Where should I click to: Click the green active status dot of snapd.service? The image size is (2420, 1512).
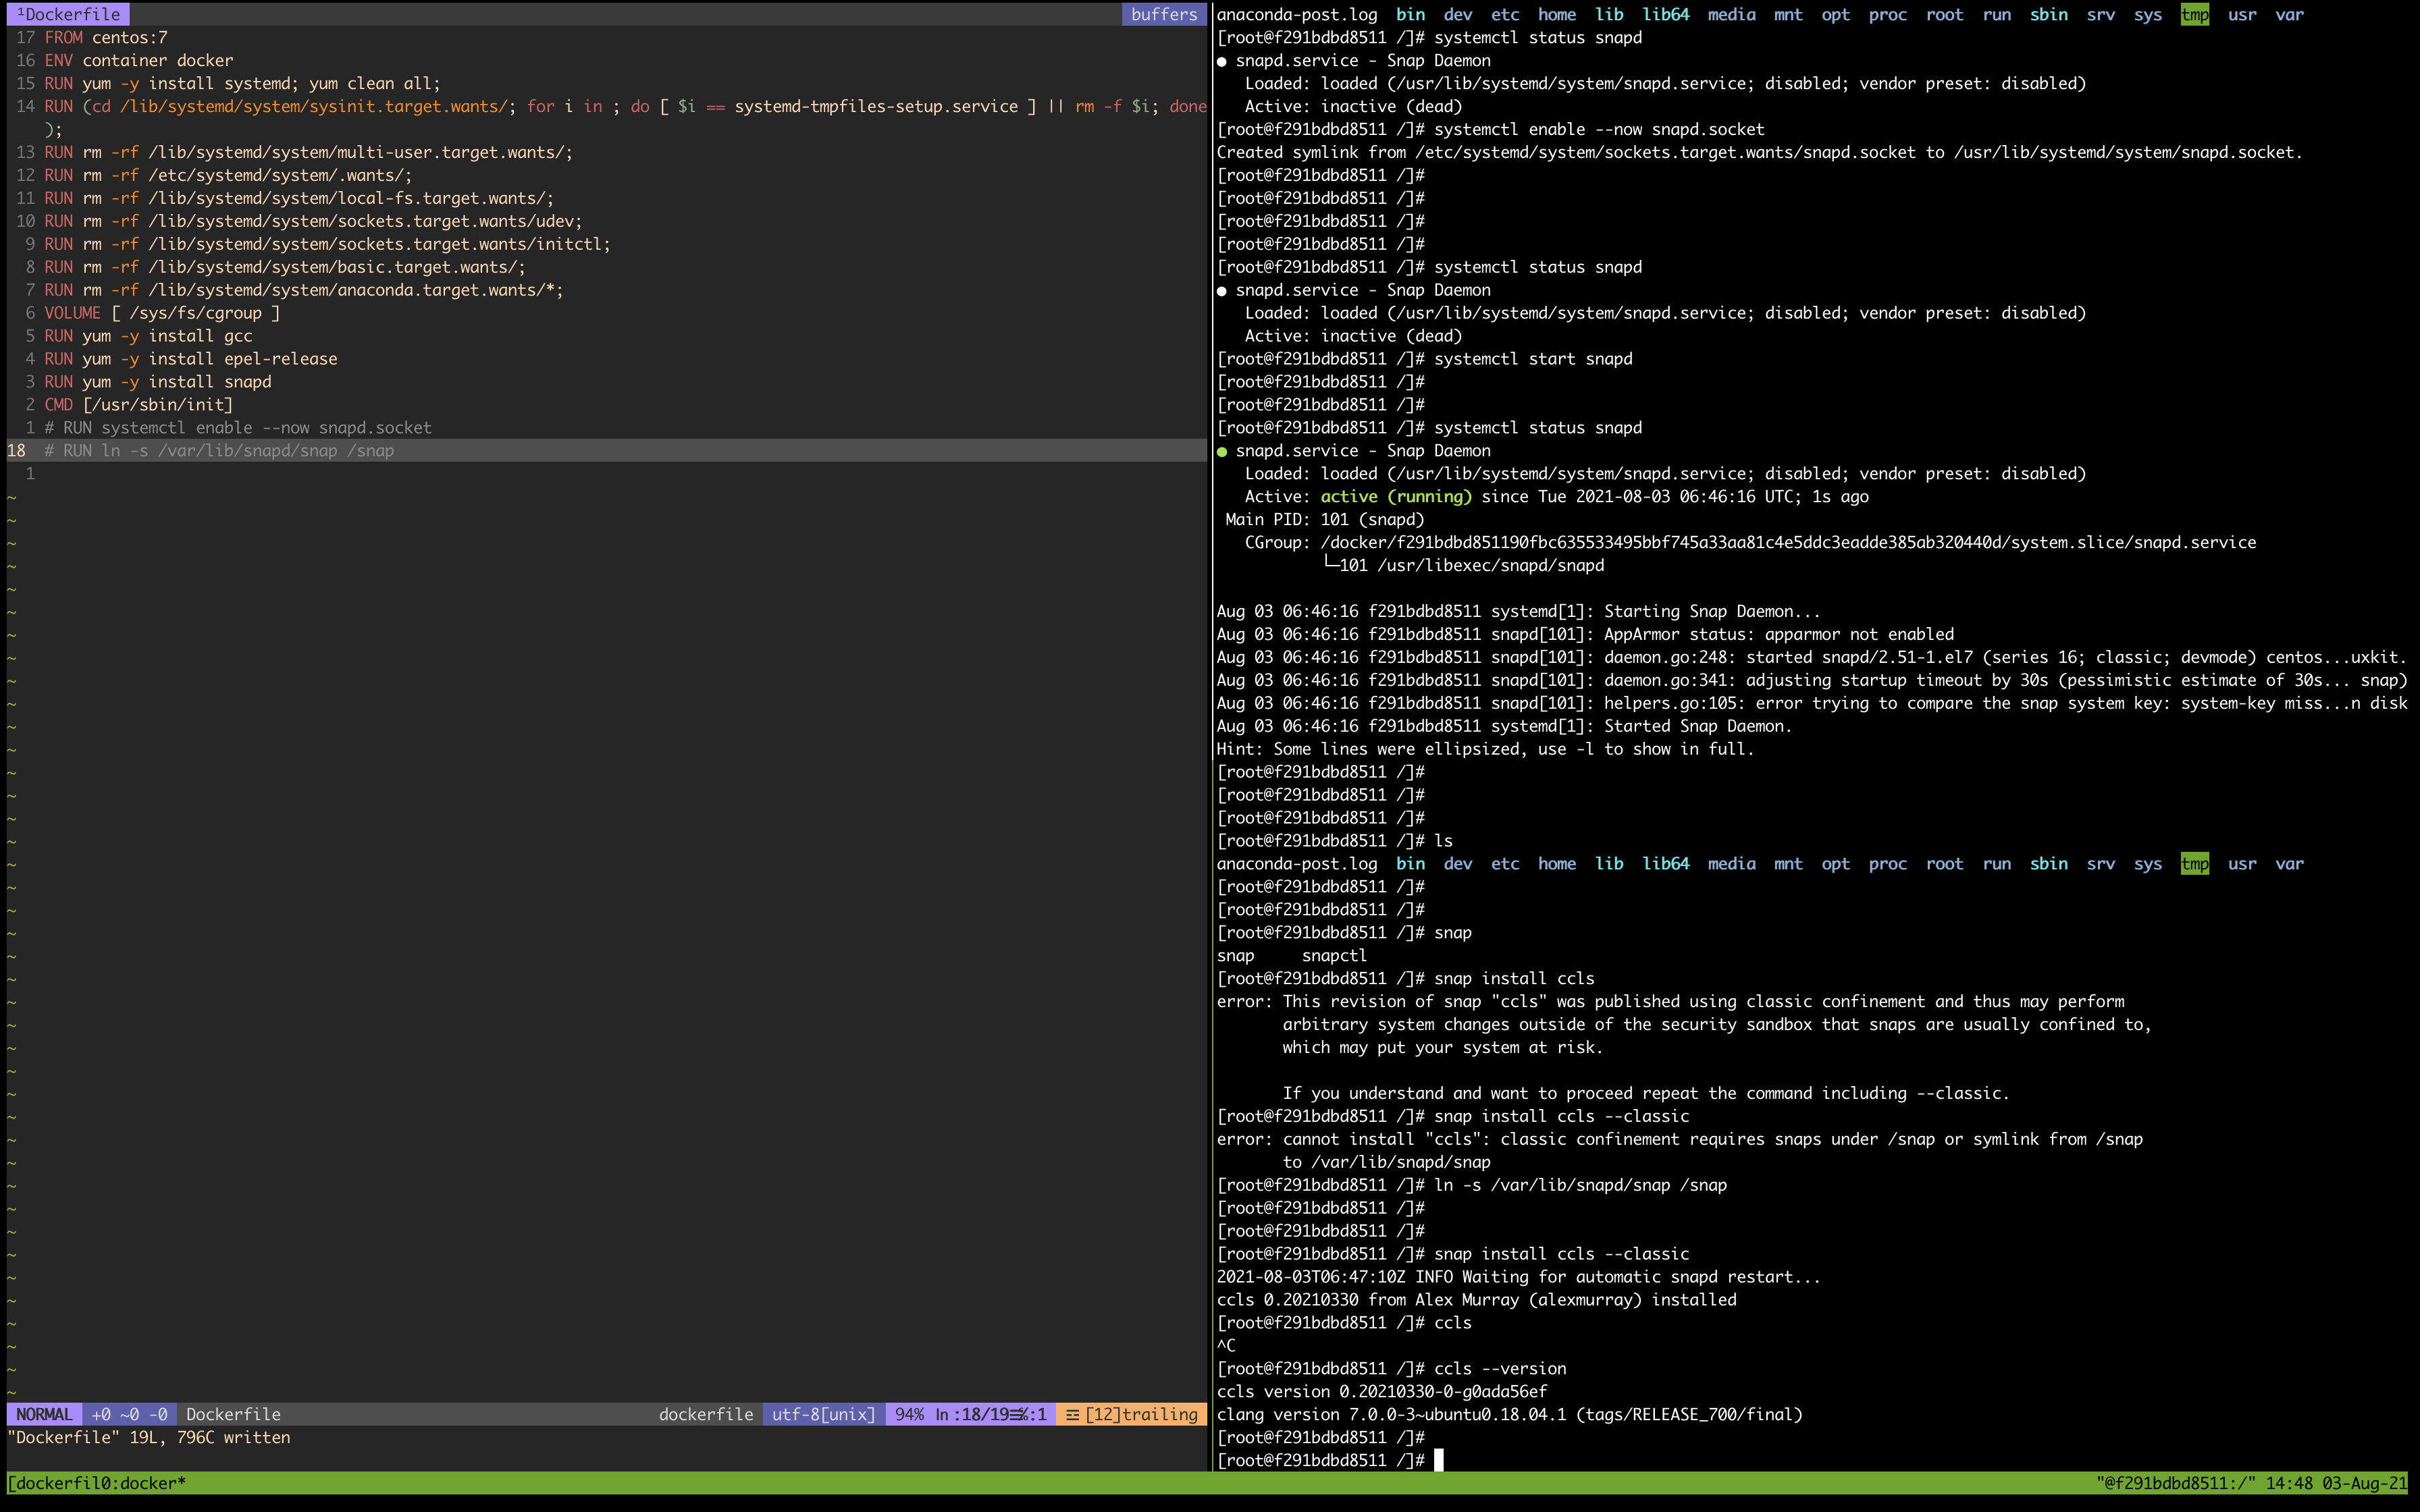click(1222, 451)
